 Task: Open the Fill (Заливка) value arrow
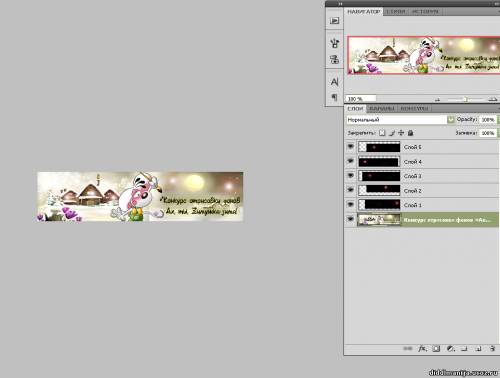coord(498,133)
